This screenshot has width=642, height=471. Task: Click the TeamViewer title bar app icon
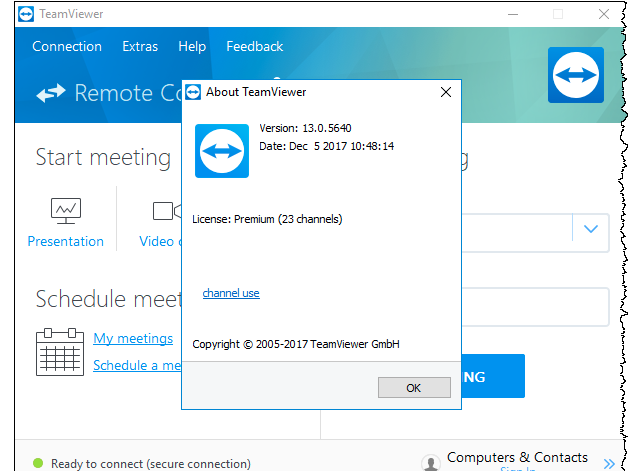pyautogui.click(x=26, y=14)
